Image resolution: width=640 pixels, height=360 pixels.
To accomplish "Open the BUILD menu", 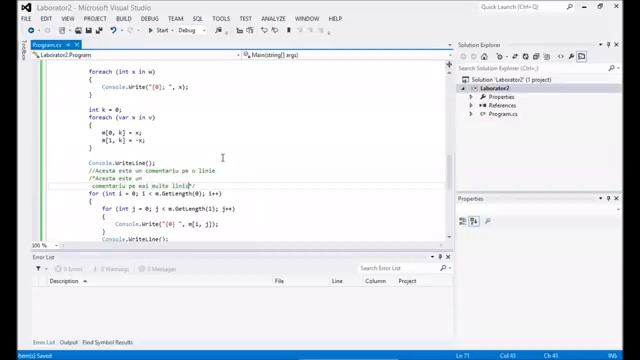I will coord(124,19).
